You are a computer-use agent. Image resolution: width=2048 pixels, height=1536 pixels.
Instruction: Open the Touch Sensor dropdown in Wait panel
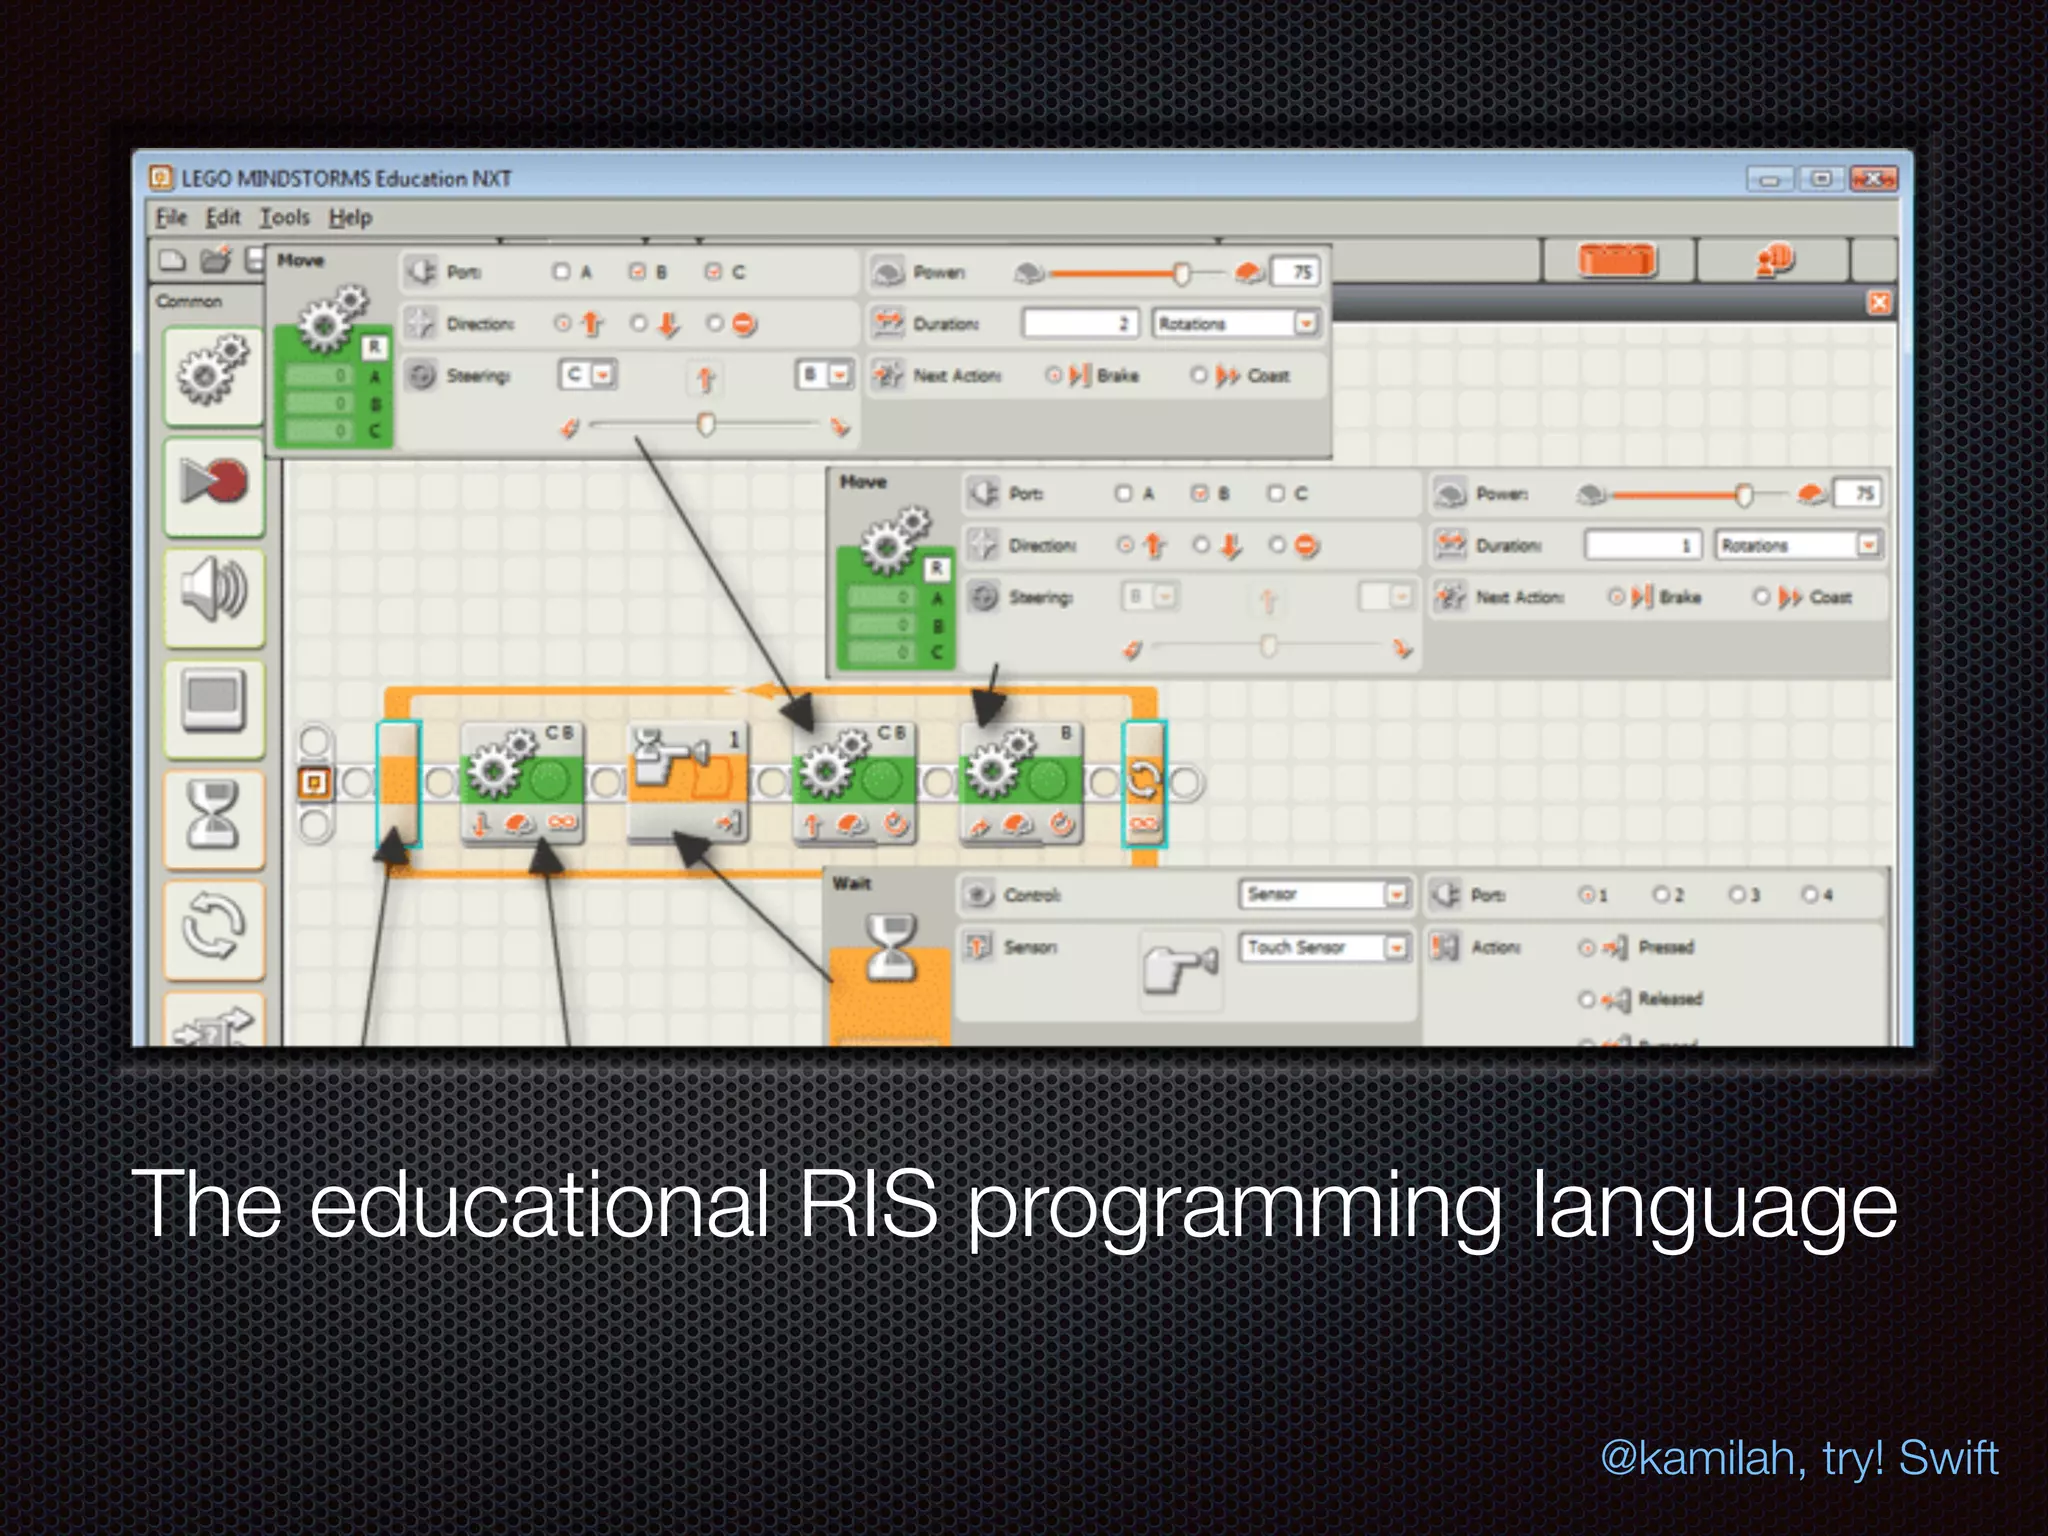point(1324,947)
